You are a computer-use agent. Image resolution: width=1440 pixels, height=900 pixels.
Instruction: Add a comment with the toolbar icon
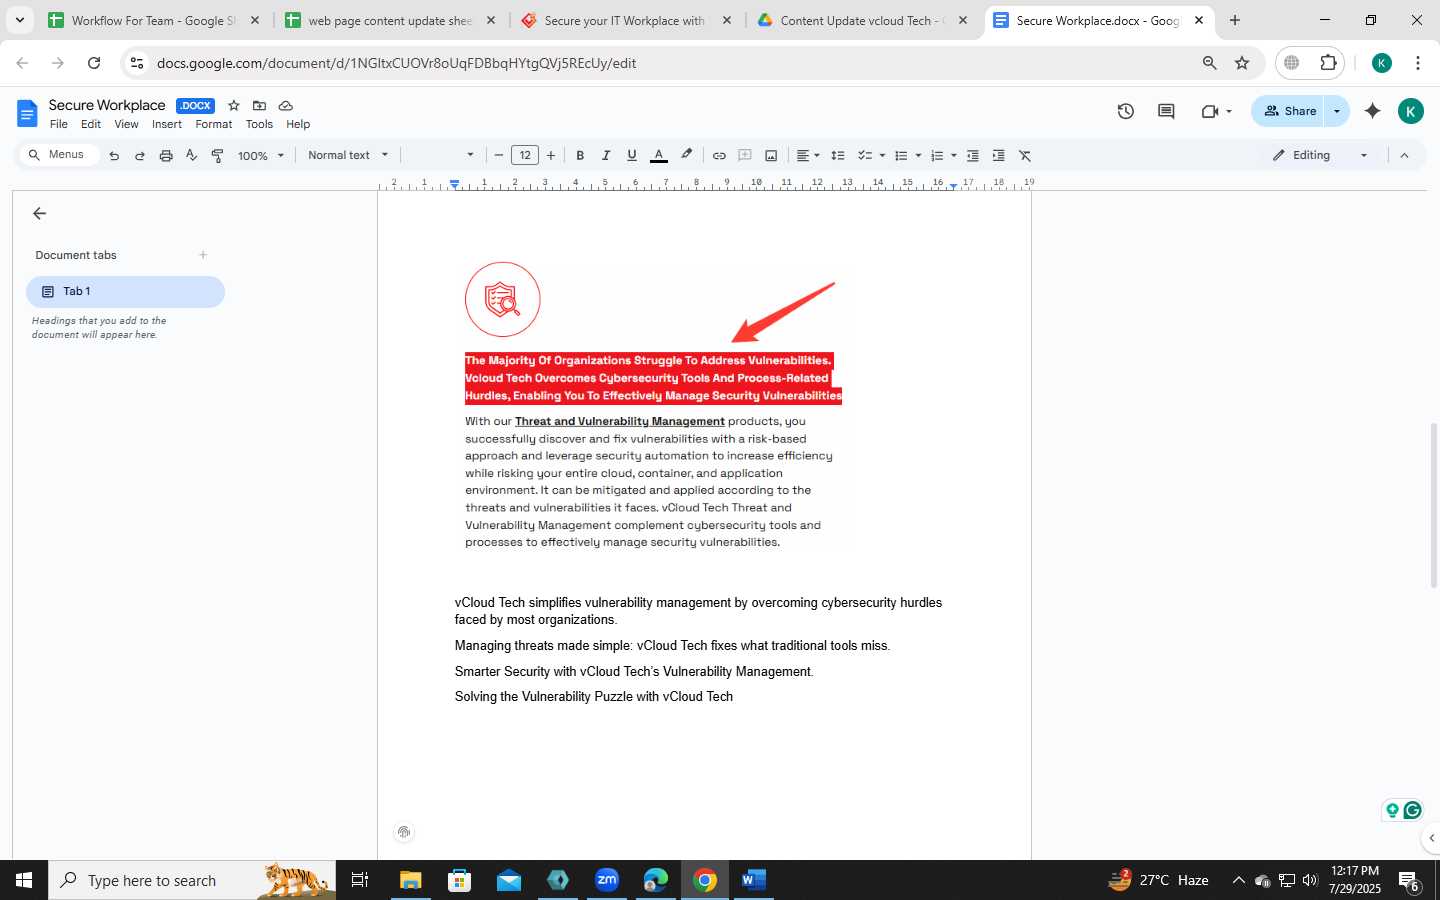(745, 155)
